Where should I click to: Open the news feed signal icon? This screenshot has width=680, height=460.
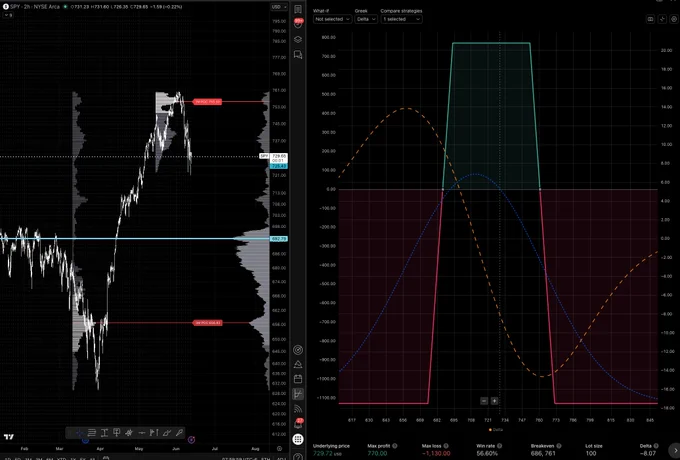tap(298, 408)
